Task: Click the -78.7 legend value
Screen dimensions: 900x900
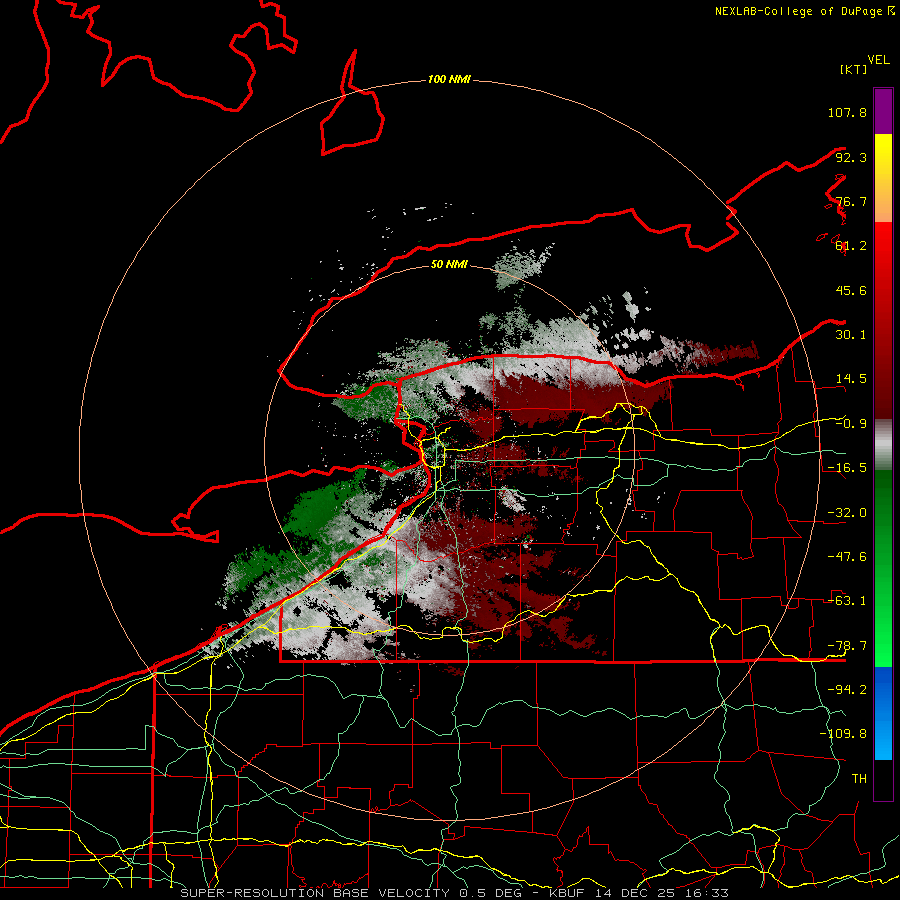Action: pyautogui.click(x=847, y=646)
